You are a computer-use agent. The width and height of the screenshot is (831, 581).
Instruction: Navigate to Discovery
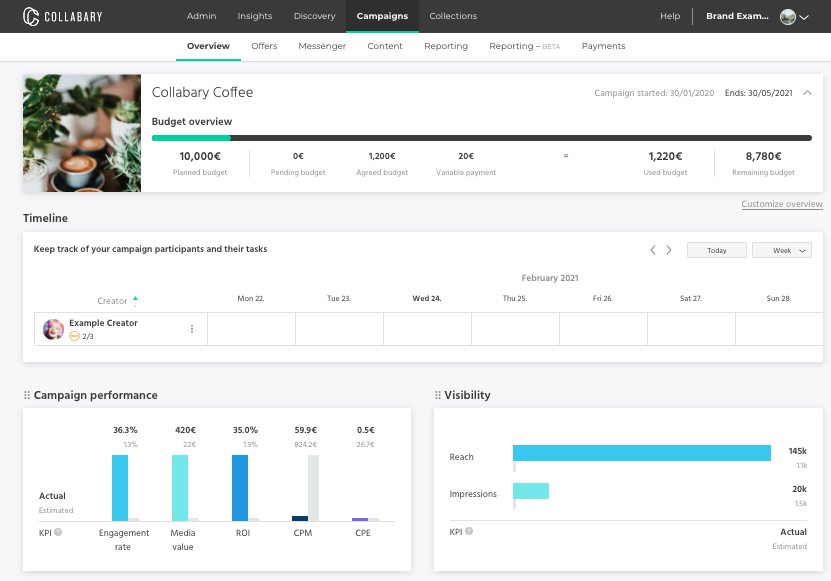coord(314,16)
